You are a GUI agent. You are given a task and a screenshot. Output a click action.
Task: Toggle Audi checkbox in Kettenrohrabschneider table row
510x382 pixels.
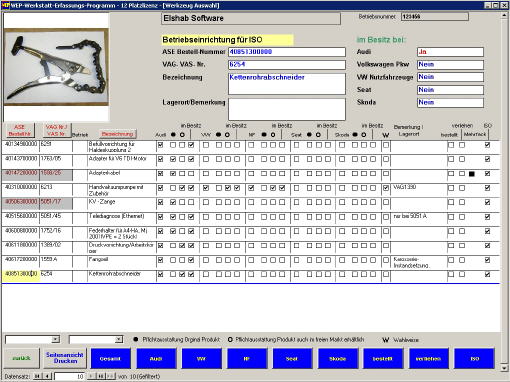(x=161, y=274)
